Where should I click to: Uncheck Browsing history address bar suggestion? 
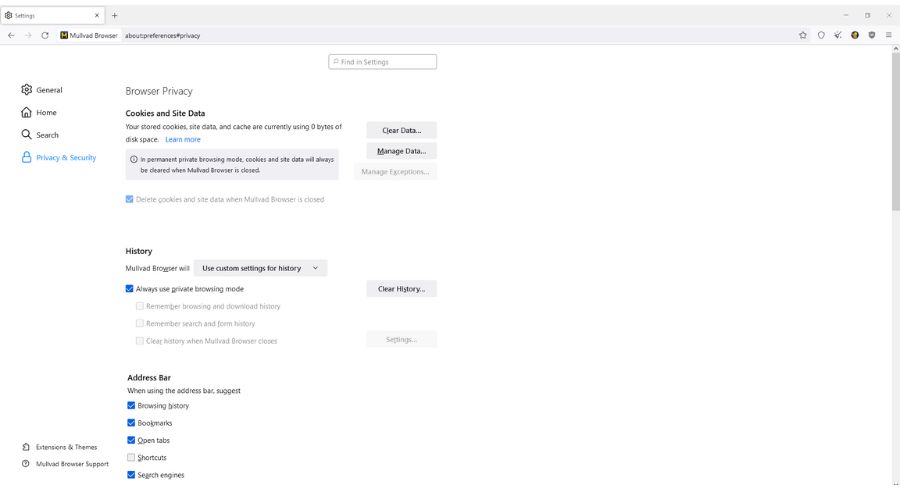pyautogui.click(x=131, y=406)
